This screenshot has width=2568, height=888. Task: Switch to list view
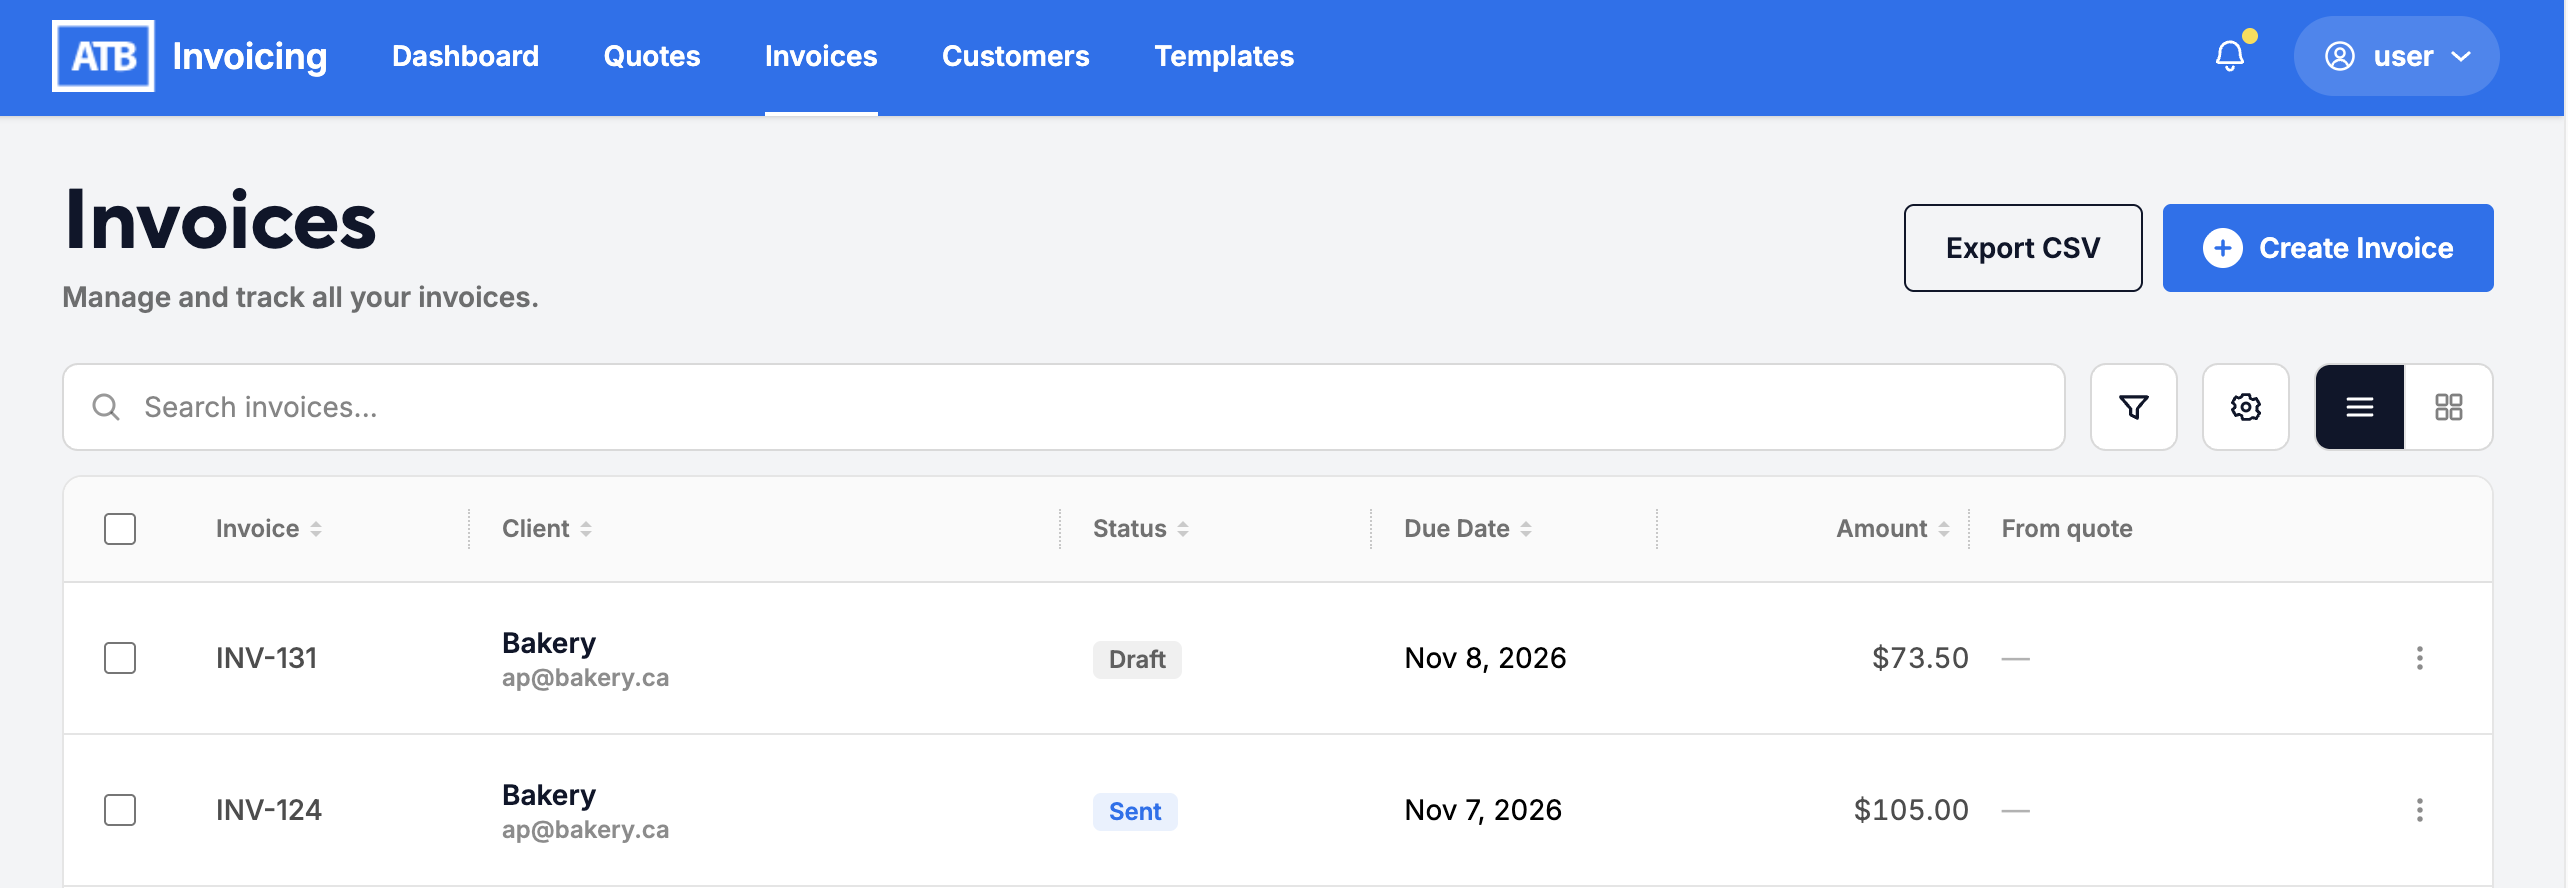pos(2360,407)
